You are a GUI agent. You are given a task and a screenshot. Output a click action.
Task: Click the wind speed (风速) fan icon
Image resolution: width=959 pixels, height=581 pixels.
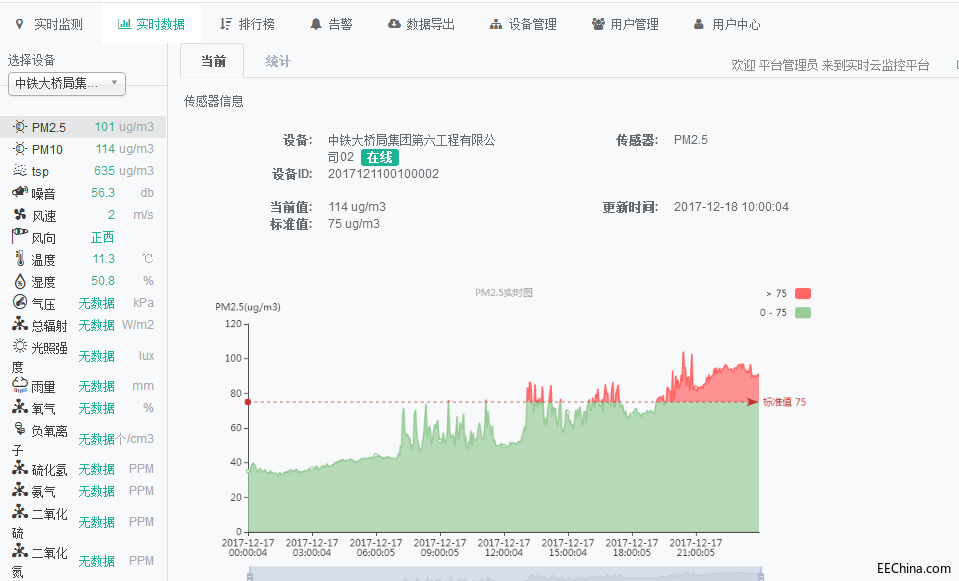pyautogui.click(x=20, y=215)
